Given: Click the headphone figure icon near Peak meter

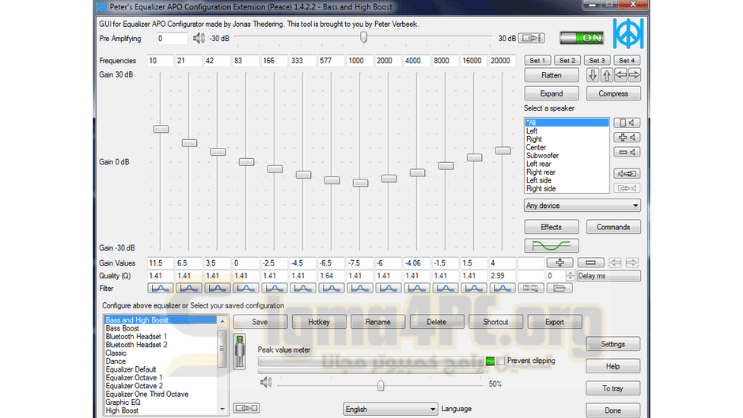Looking at the screenshot, I should click(240, 351).
